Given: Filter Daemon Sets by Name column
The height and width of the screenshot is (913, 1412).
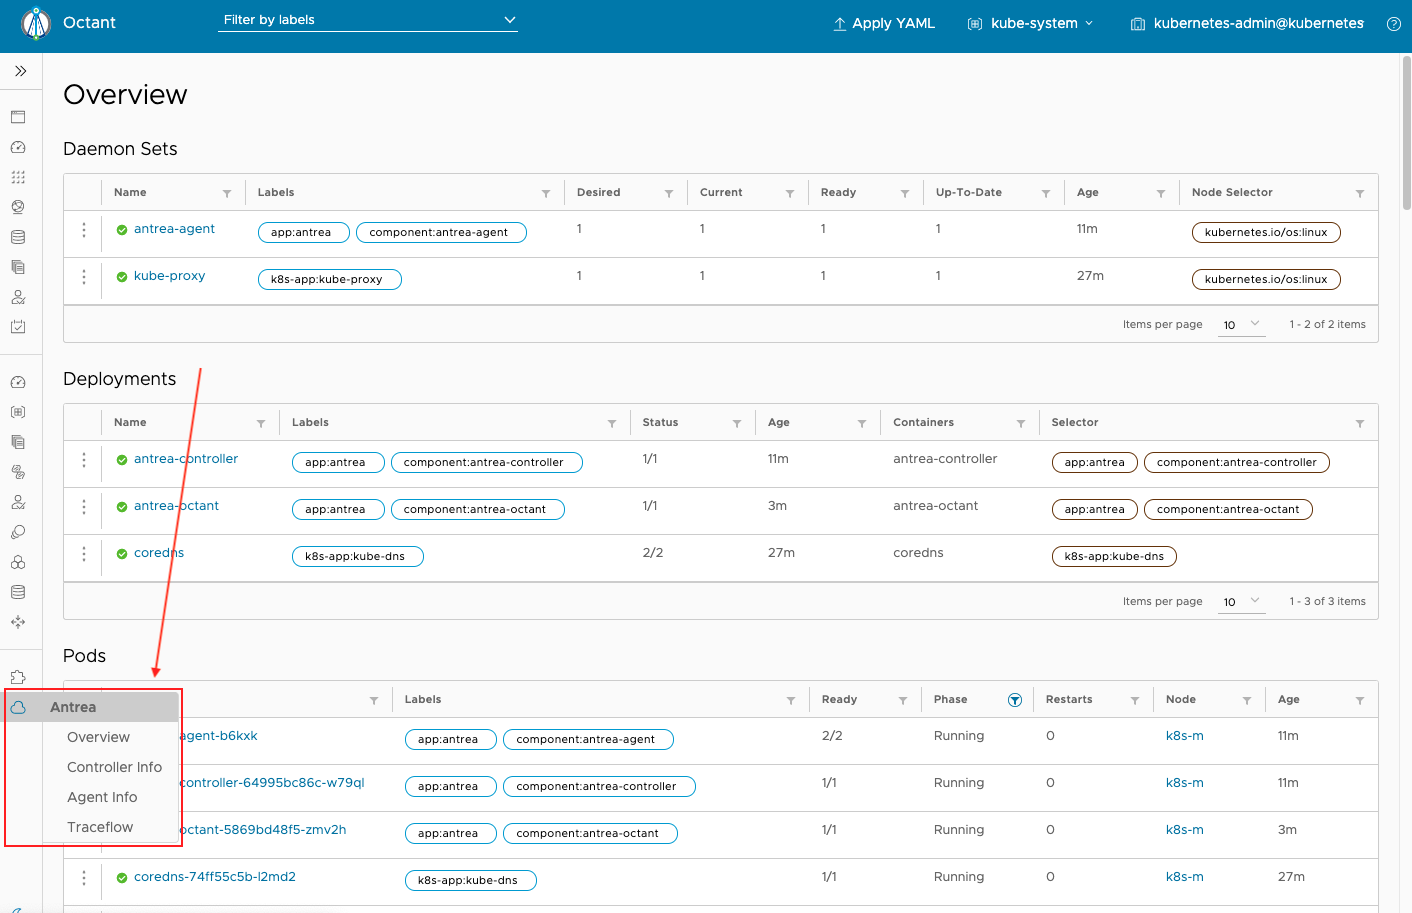Looking at the screenshot, I should coord(227,193).
